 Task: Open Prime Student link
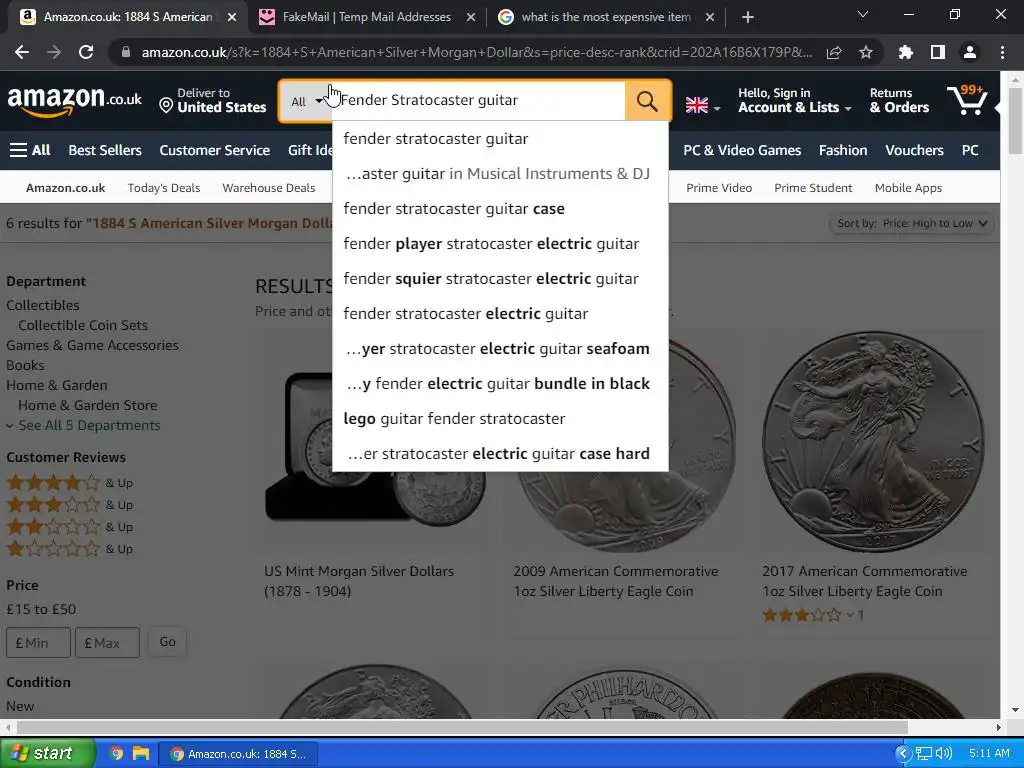click(813, 188)
